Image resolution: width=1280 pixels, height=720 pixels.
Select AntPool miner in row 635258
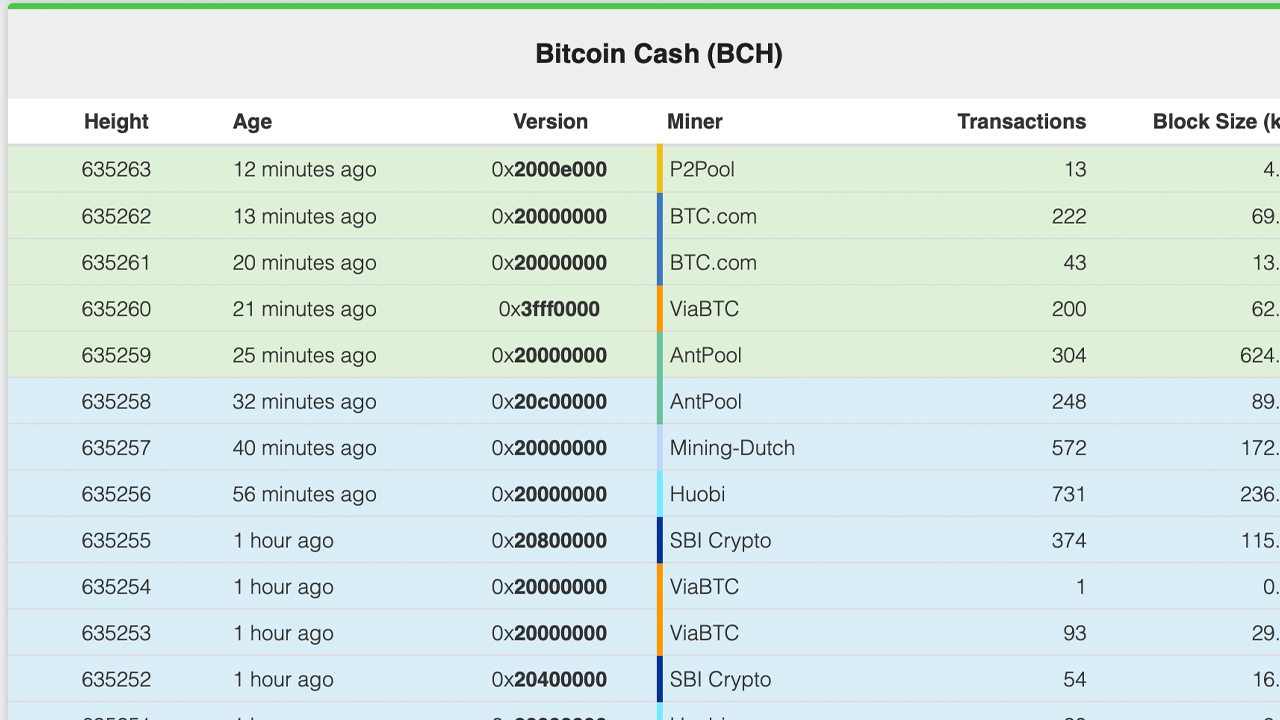[x=706, y=401]
